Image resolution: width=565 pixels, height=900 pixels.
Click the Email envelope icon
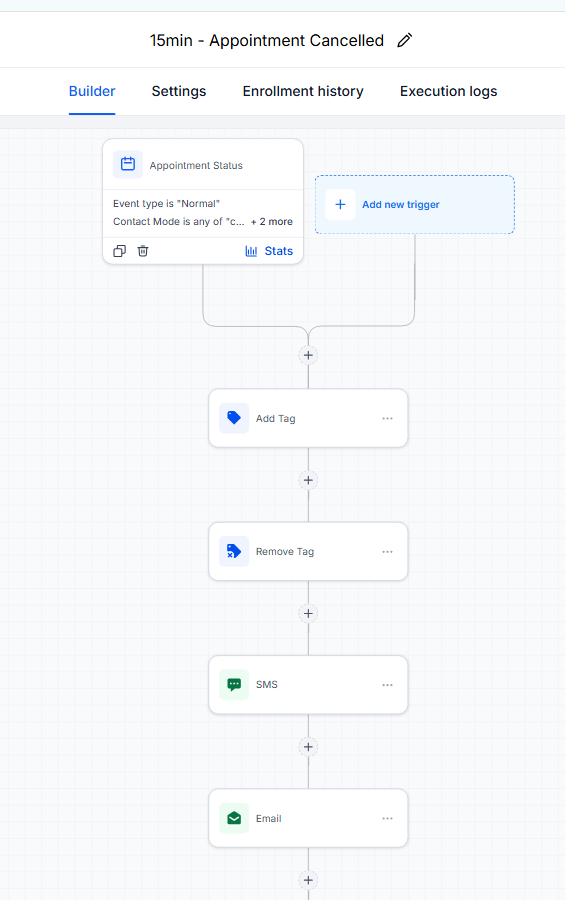coord(234,818)
